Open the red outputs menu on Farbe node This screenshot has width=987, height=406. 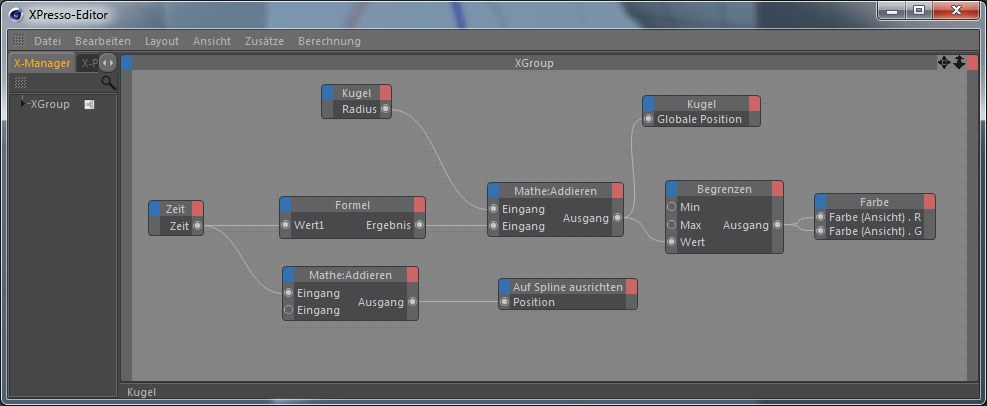pyautogui.click(x=929, y=201)
